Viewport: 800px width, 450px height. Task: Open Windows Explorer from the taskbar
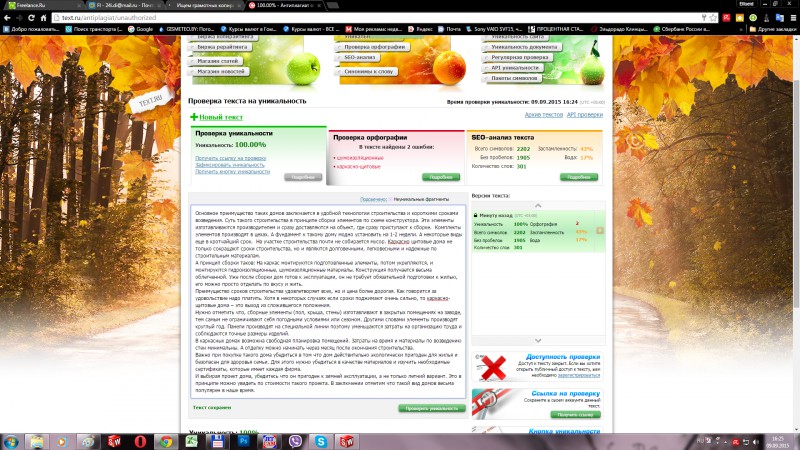coord(36,441)
